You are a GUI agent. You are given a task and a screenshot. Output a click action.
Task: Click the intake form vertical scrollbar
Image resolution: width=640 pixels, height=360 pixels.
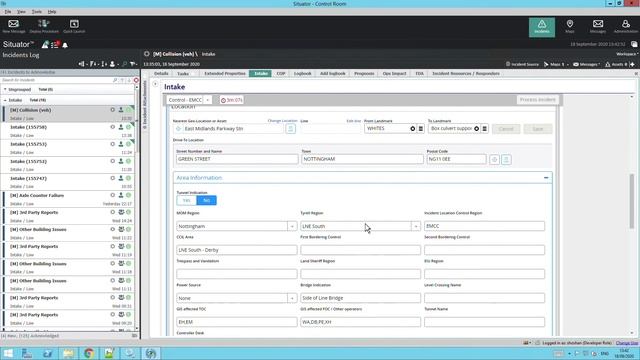tap(632, 201)
